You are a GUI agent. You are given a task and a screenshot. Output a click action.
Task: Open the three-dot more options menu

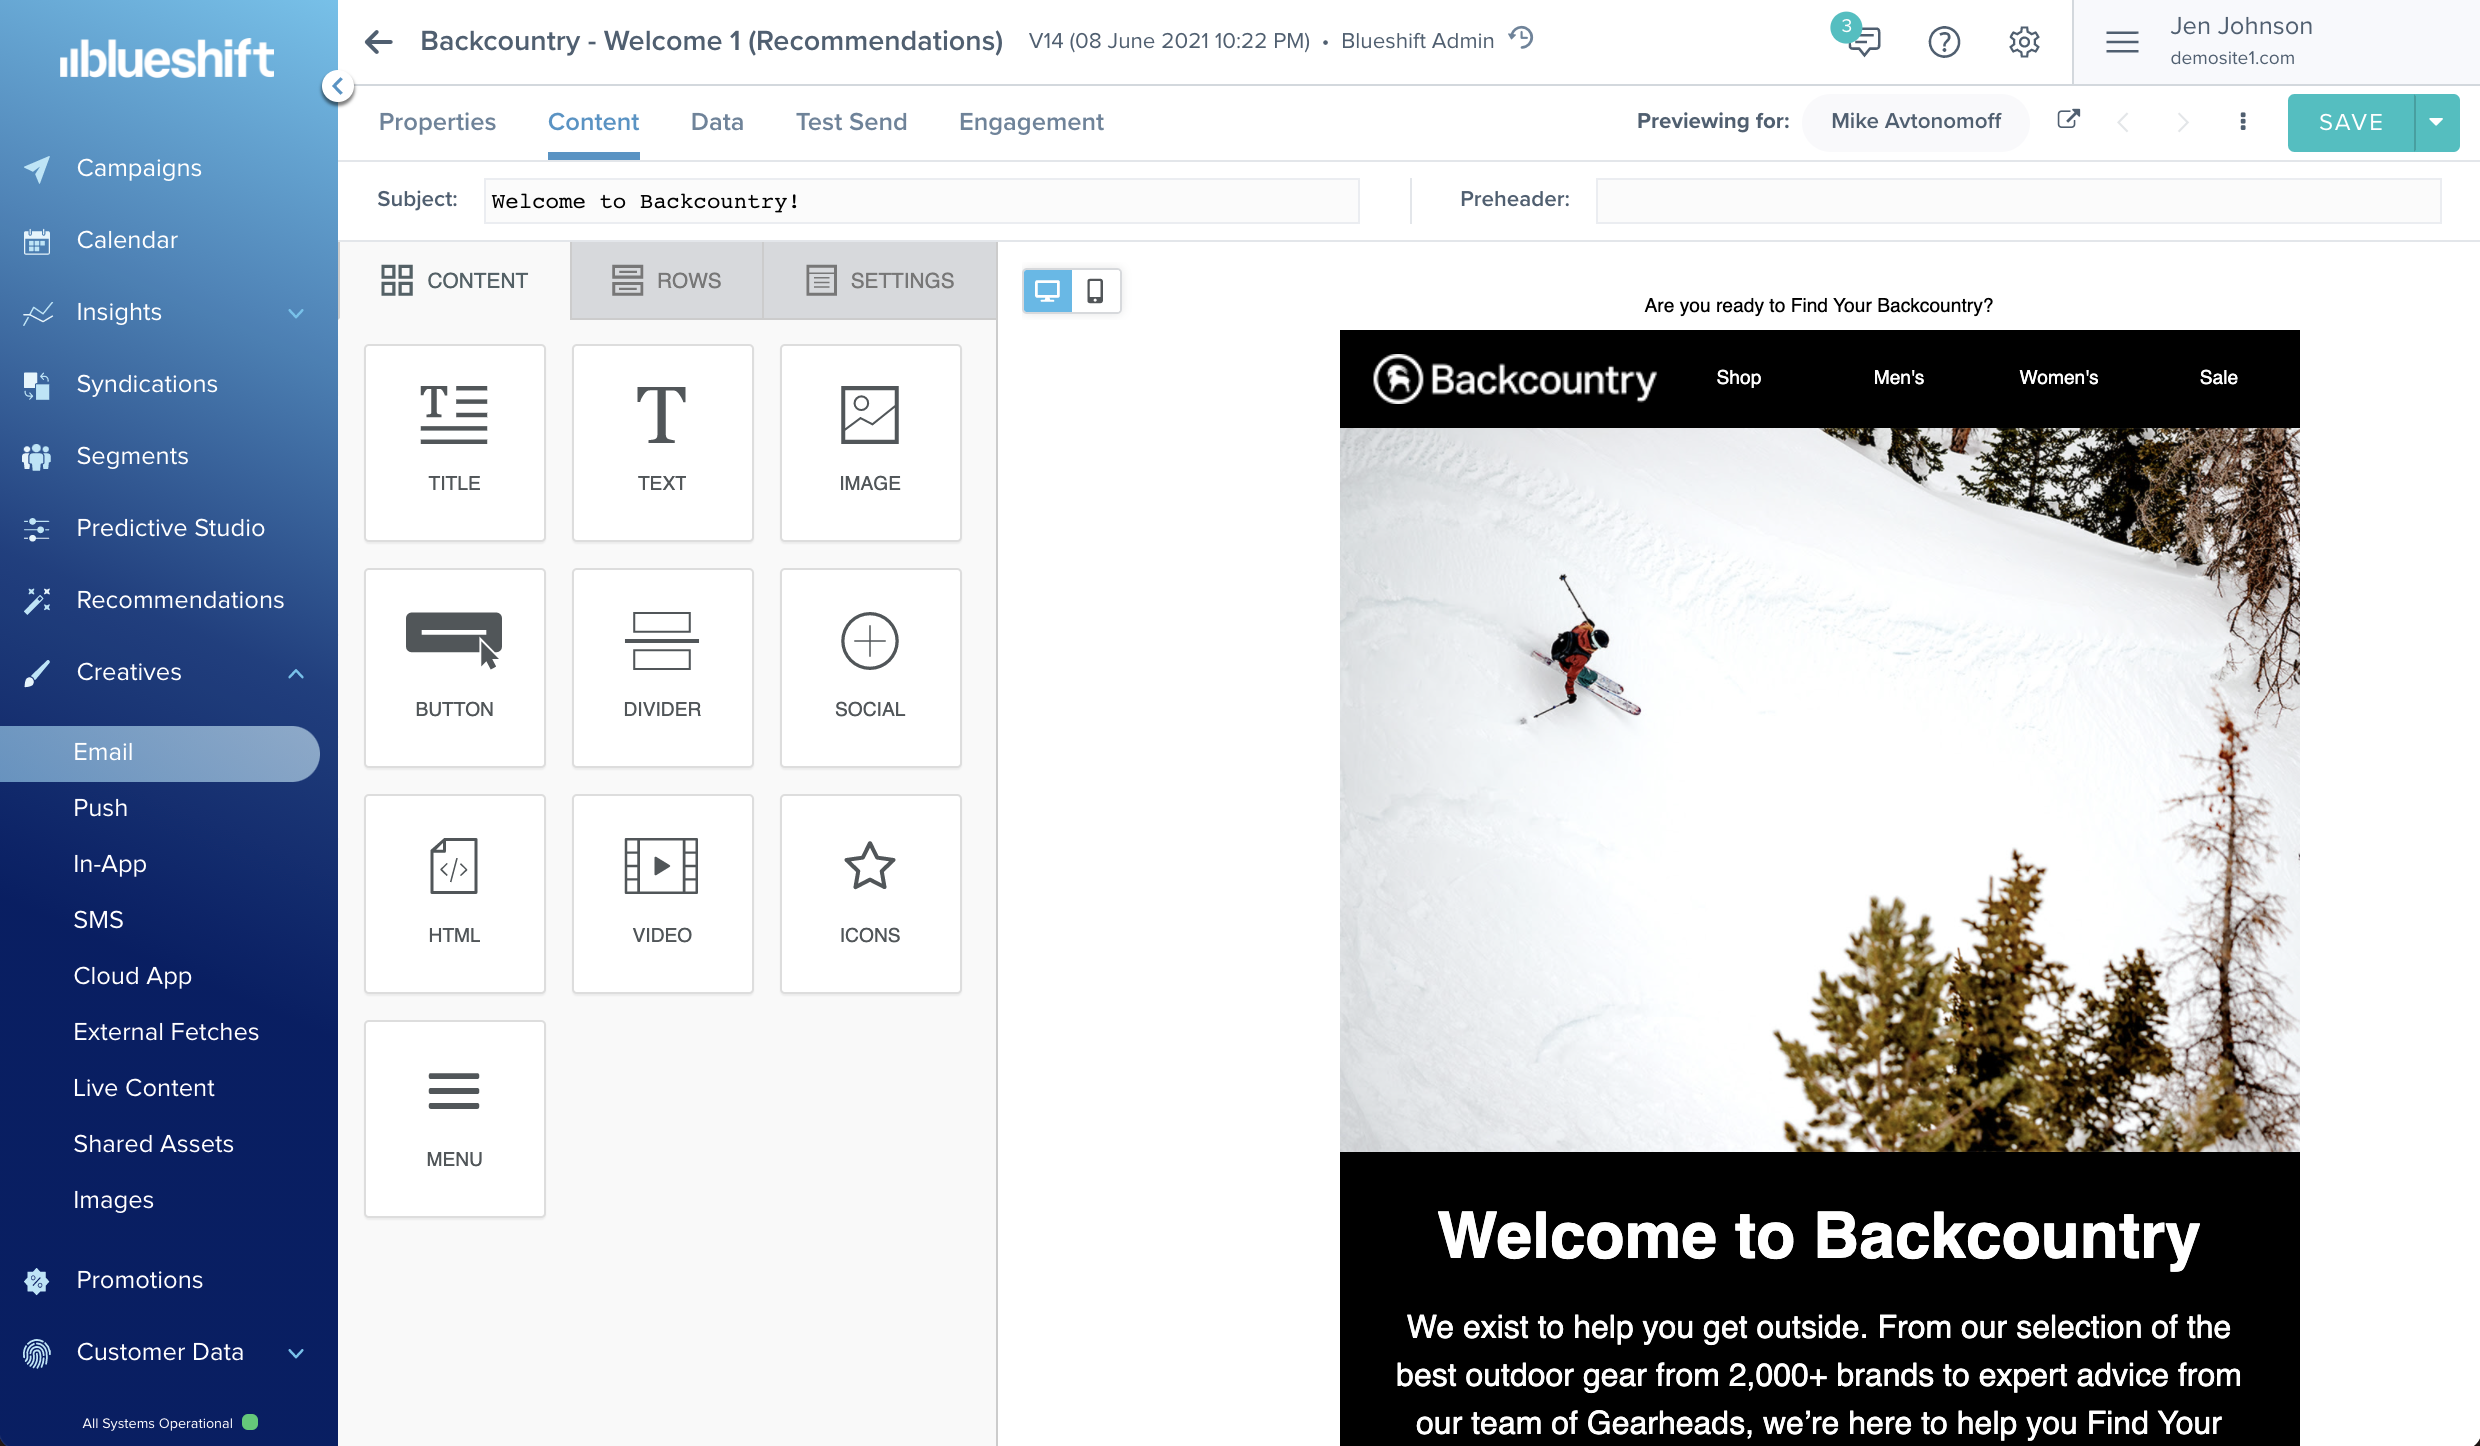point(2243,122)
